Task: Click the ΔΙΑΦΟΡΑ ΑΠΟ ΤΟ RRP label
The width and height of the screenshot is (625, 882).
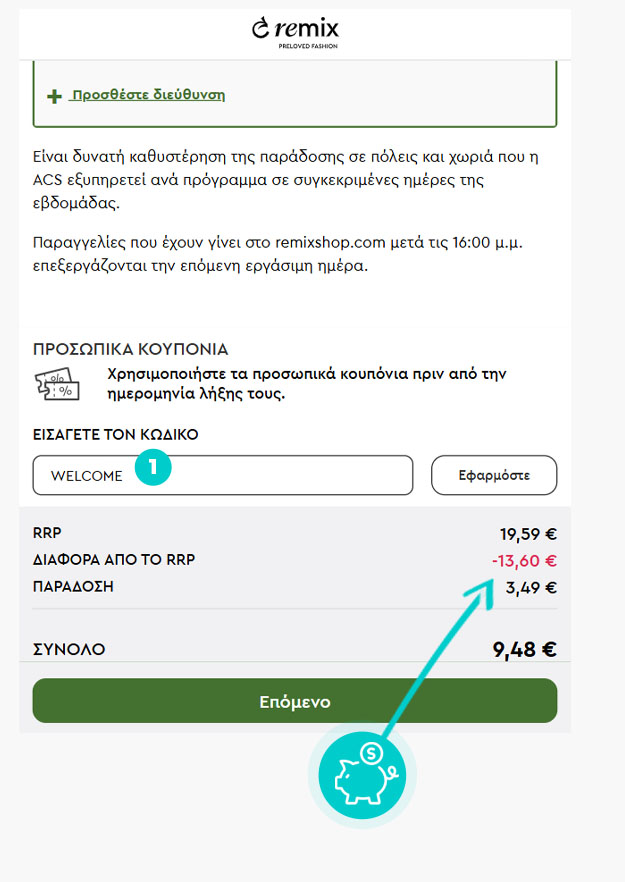Action: click(114, 560)
